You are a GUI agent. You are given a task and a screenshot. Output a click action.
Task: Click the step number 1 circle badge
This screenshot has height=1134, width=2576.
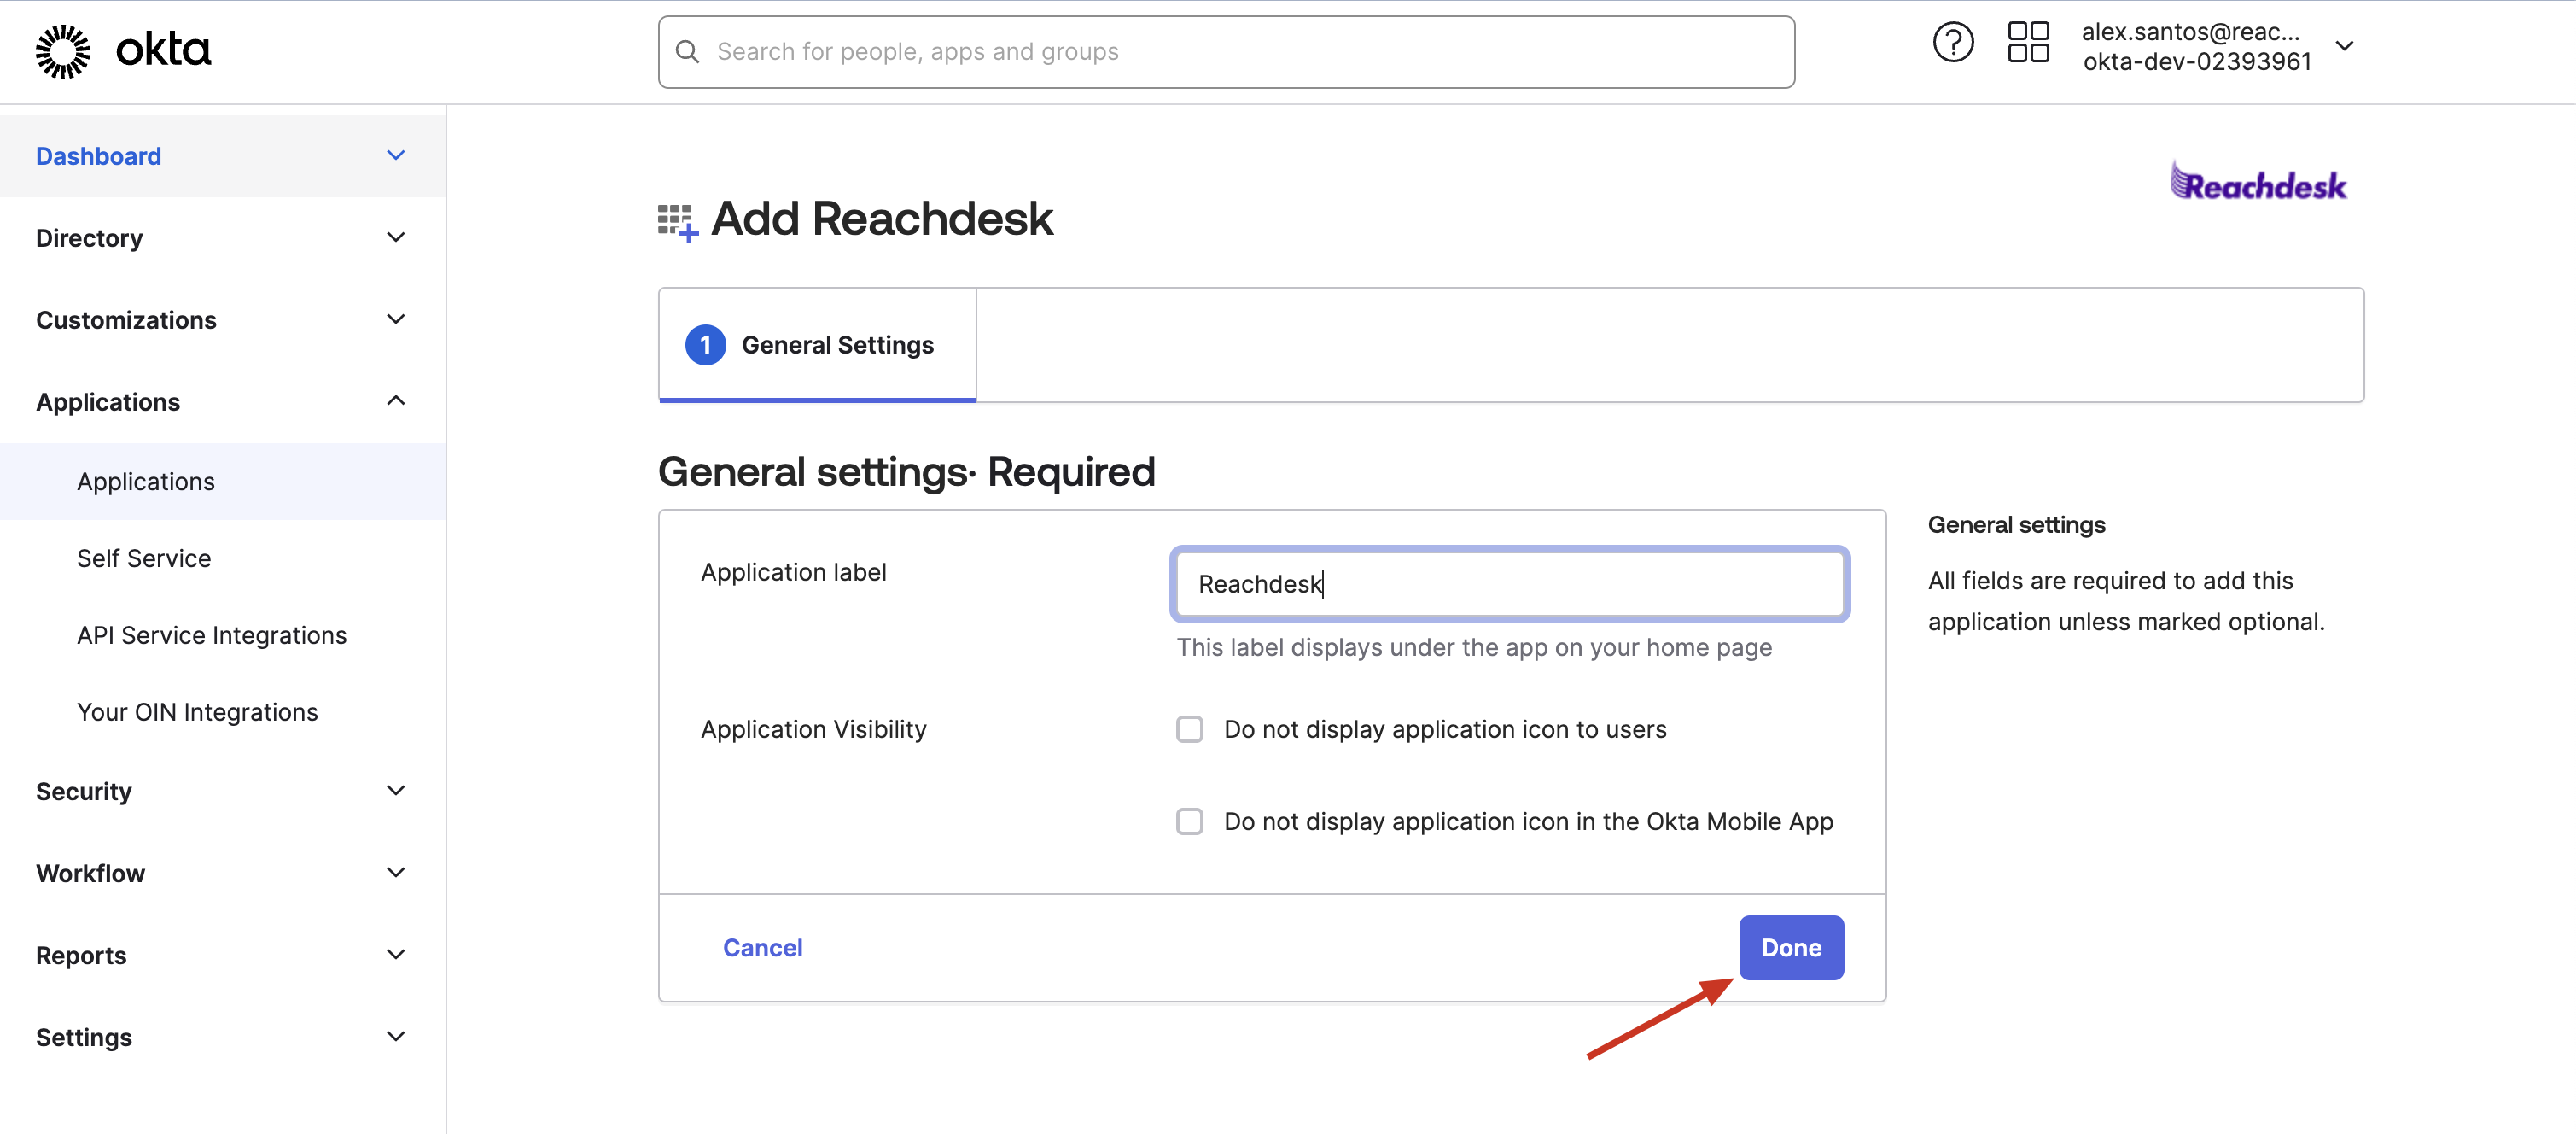tap(705, 345)
